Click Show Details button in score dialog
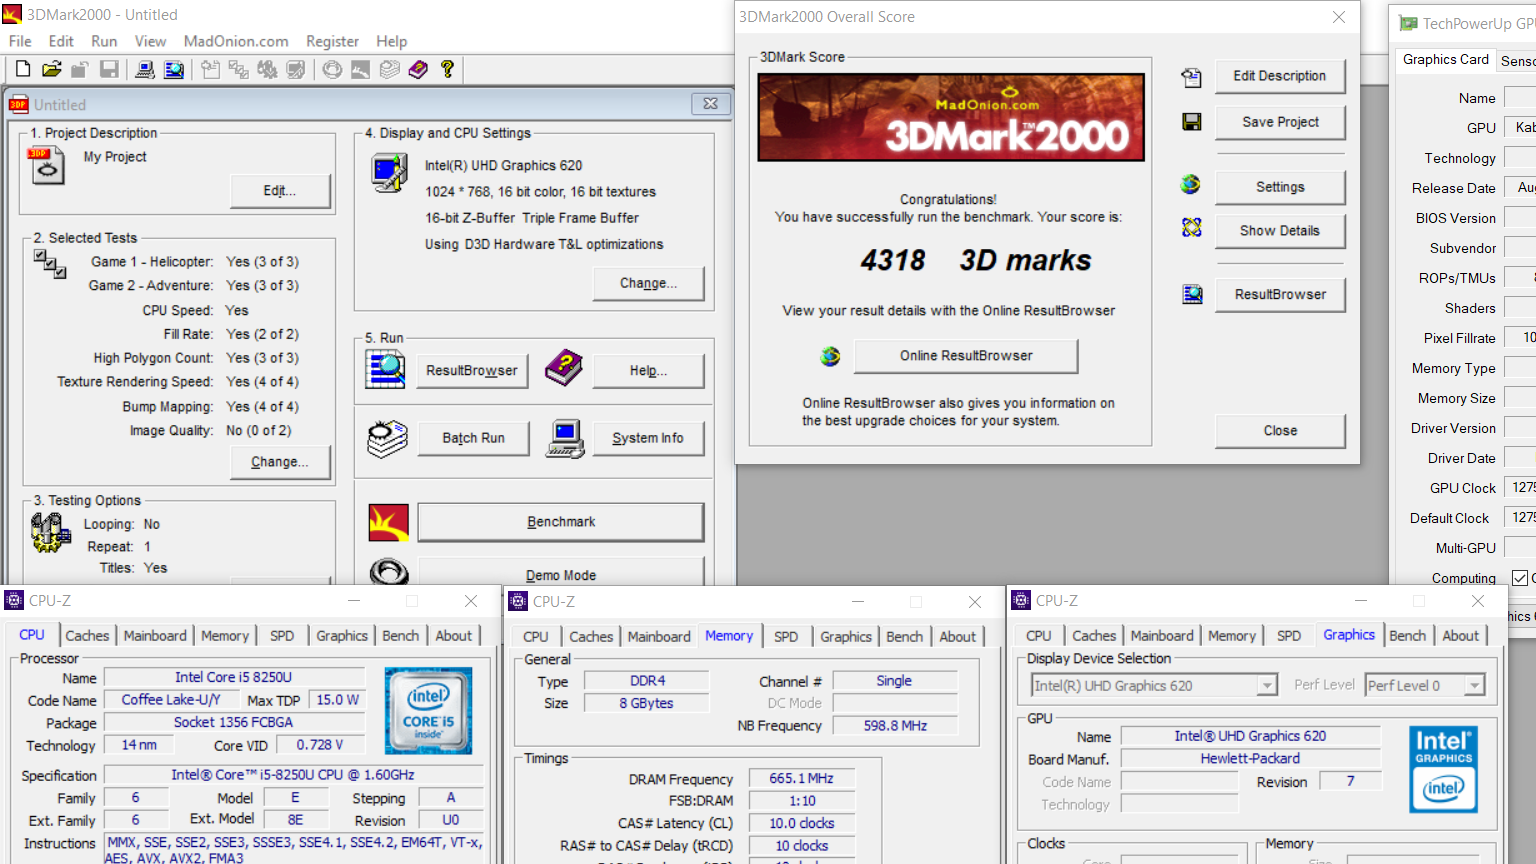This screenshot has width=1536, height=864. point(1280,230)
